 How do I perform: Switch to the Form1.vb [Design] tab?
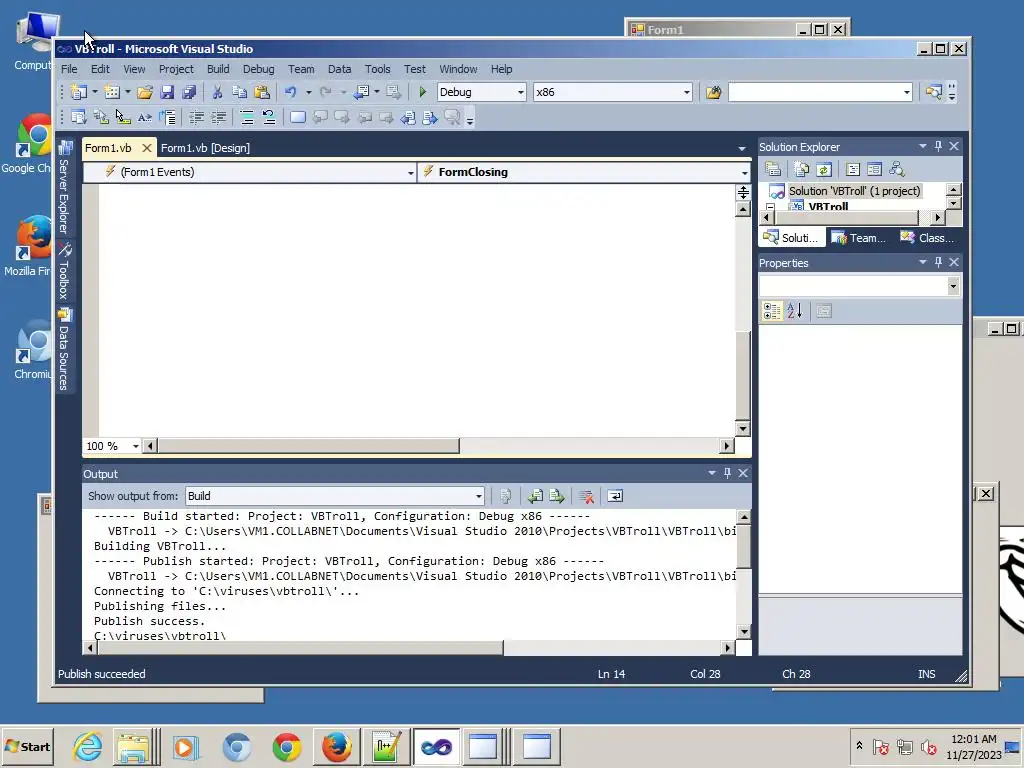pos(205,148)
